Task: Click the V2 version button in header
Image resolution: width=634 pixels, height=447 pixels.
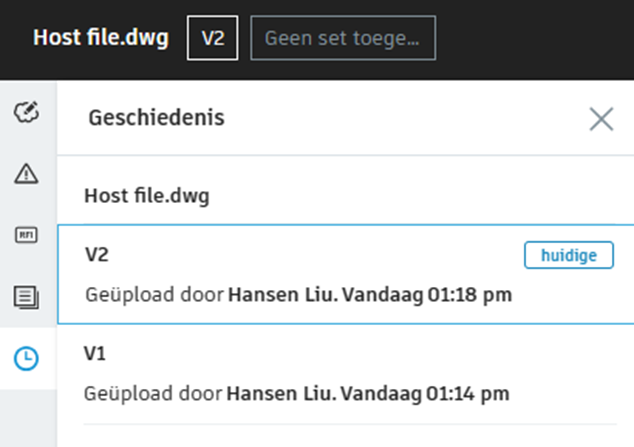Action: [x=213, y=39]
